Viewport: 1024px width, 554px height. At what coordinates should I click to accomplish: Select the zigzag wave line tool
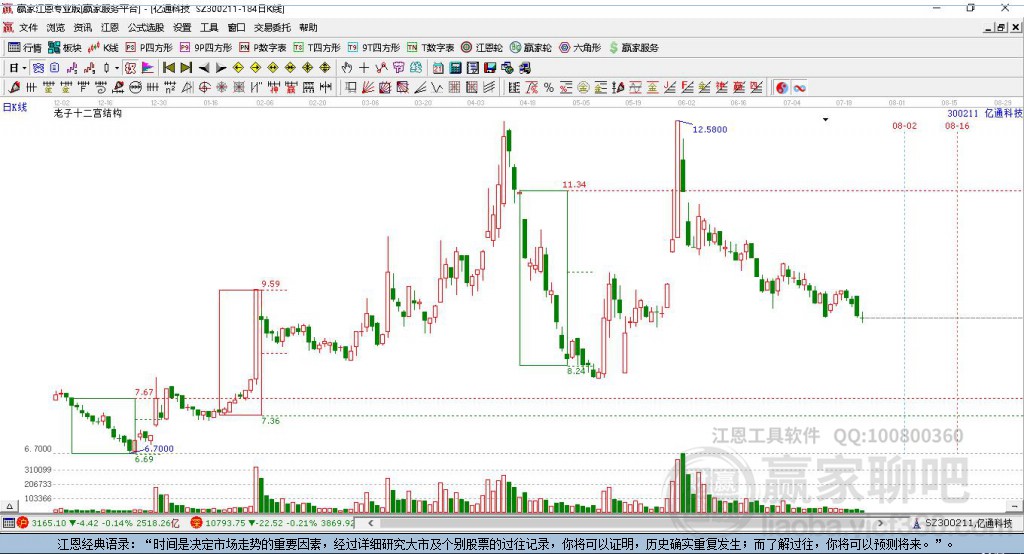437,88
